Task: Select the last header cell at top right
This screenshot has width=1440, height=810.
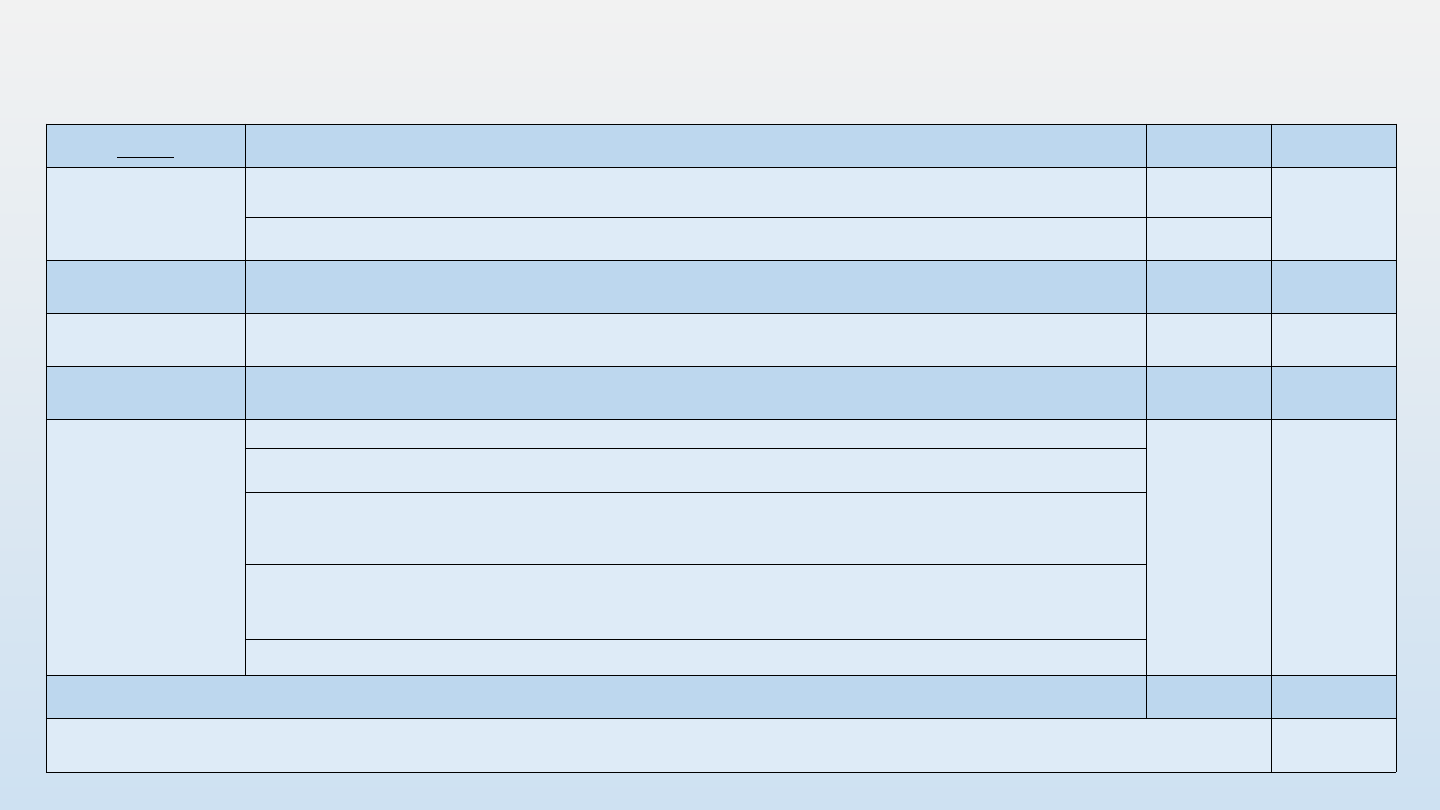Action: 1333,146
